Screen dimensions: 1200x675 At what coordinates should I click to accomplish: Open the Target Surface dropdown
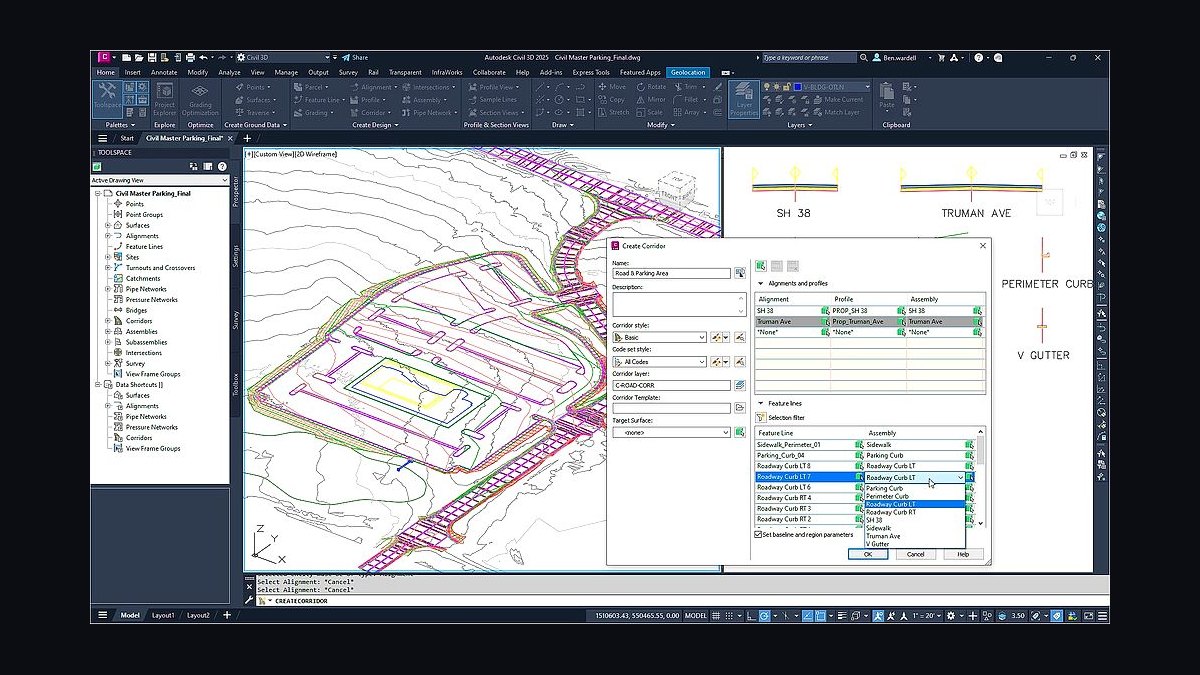(x=672, y=433)
